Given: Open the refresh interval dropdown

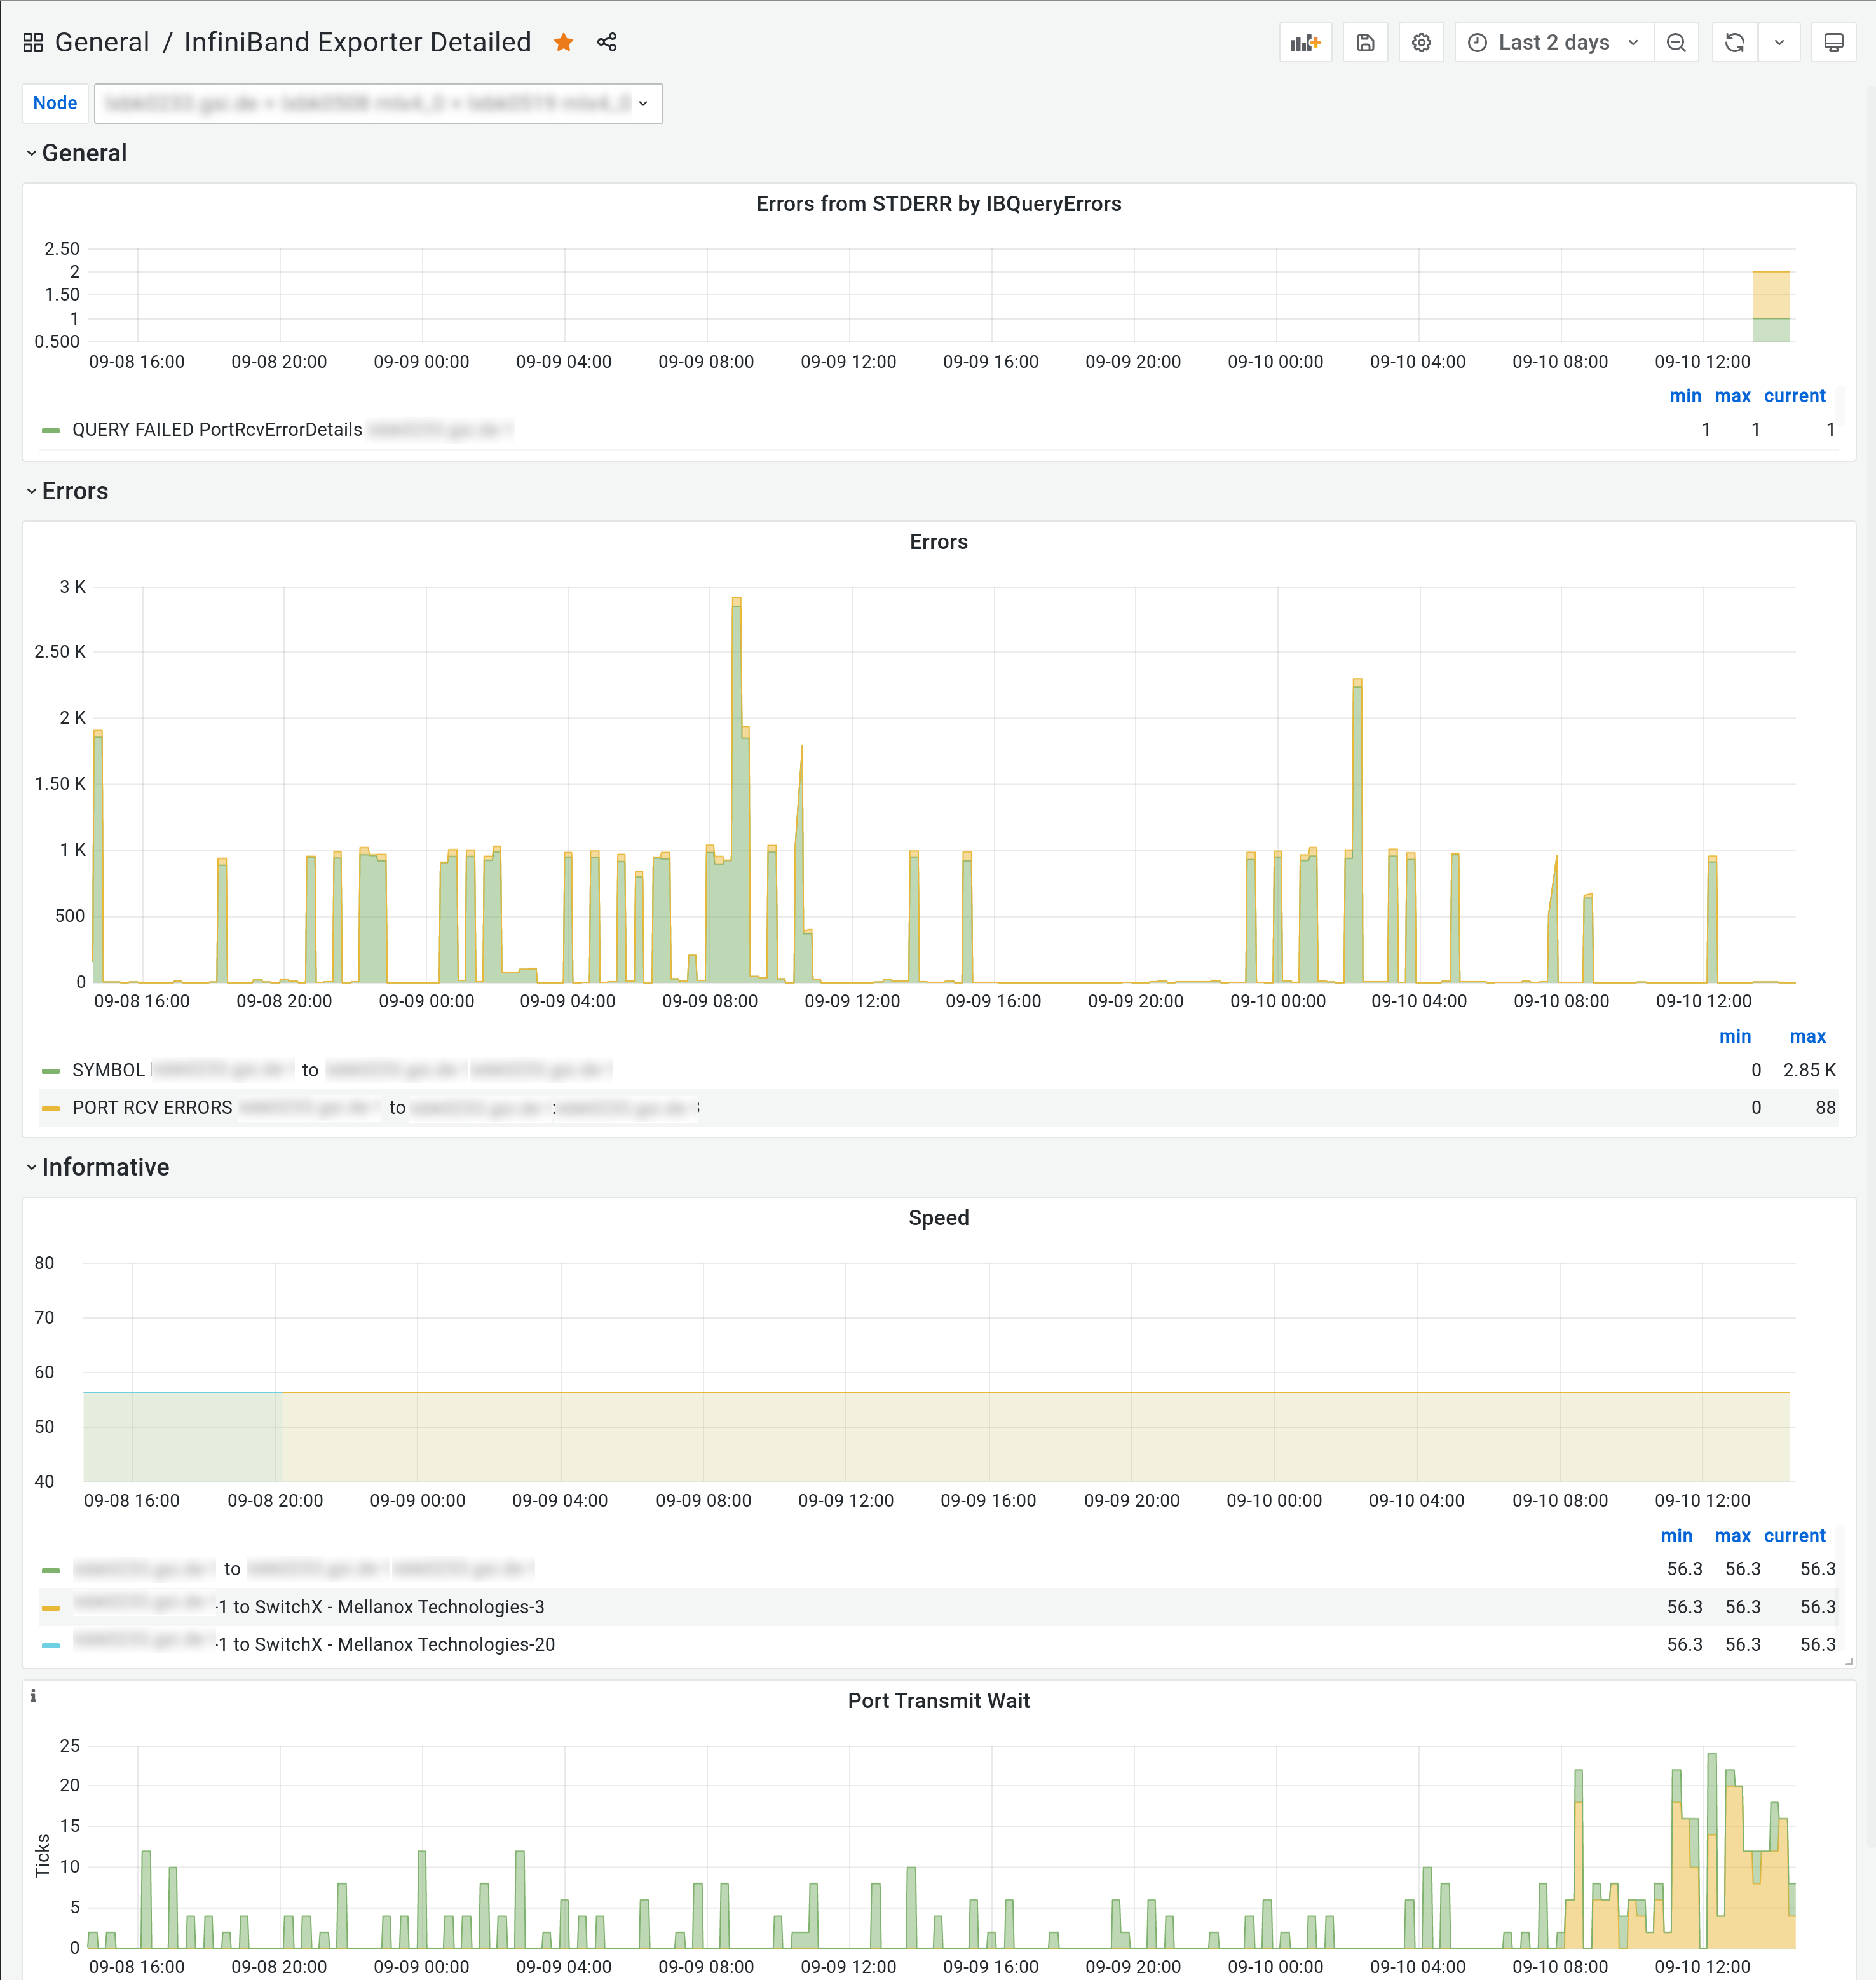Looking at the screenshot, I should coord(1779,43).
